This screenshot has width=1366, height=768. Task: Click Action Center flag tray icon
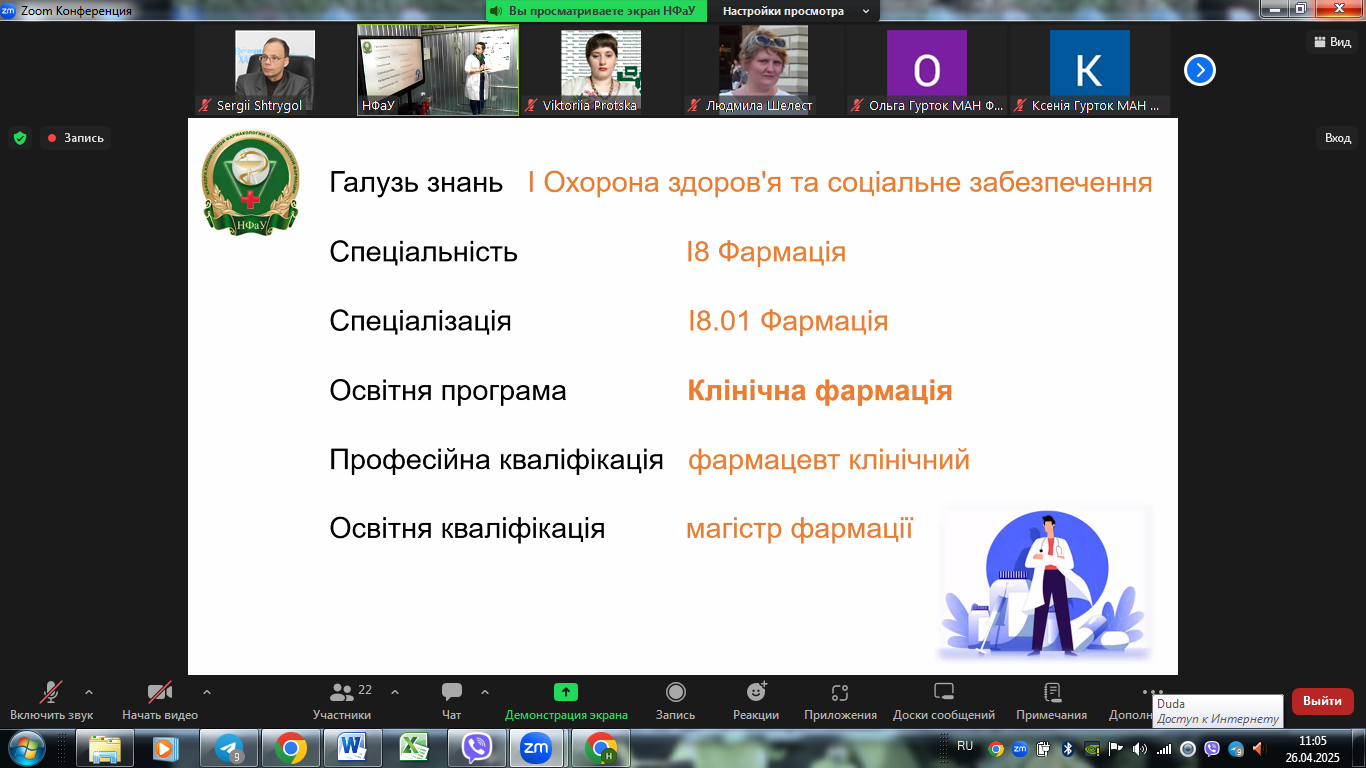click(1116, 748)
